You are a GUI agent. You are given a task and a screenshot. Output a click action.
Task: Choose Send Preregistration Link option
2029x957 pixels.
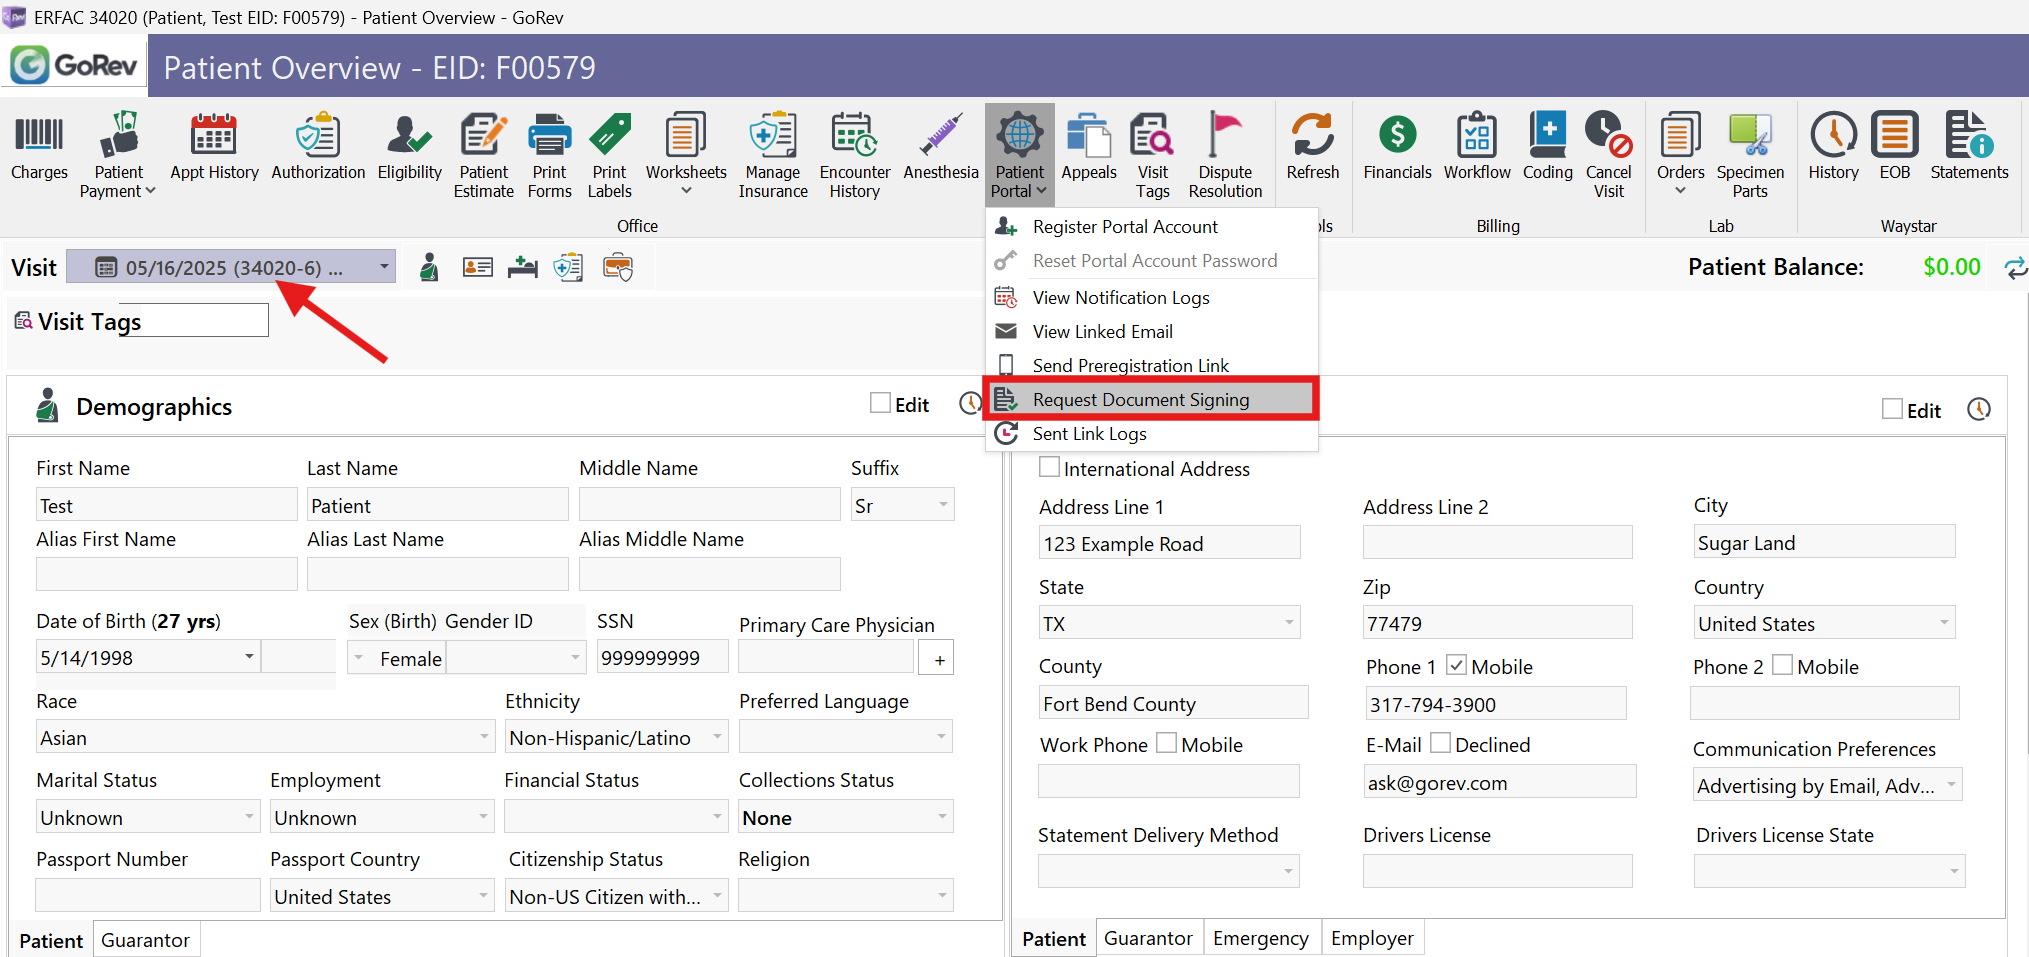pos(1130,365)
